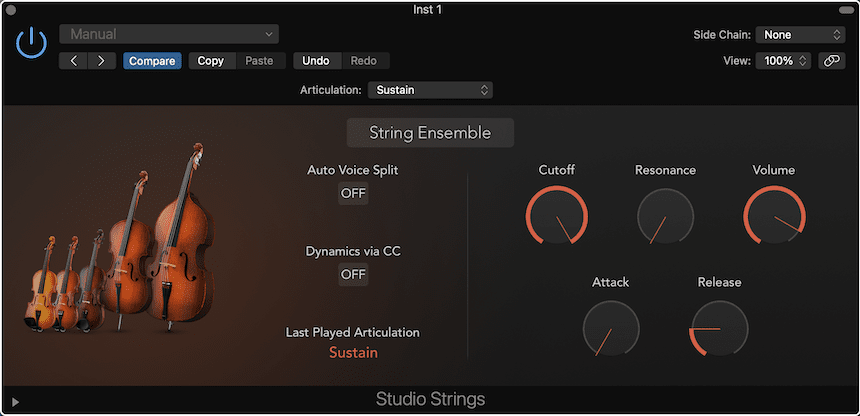Viewport: 860px width, 416px height.
Task: Click the link icon button
Action: click(x=832, y=61)
